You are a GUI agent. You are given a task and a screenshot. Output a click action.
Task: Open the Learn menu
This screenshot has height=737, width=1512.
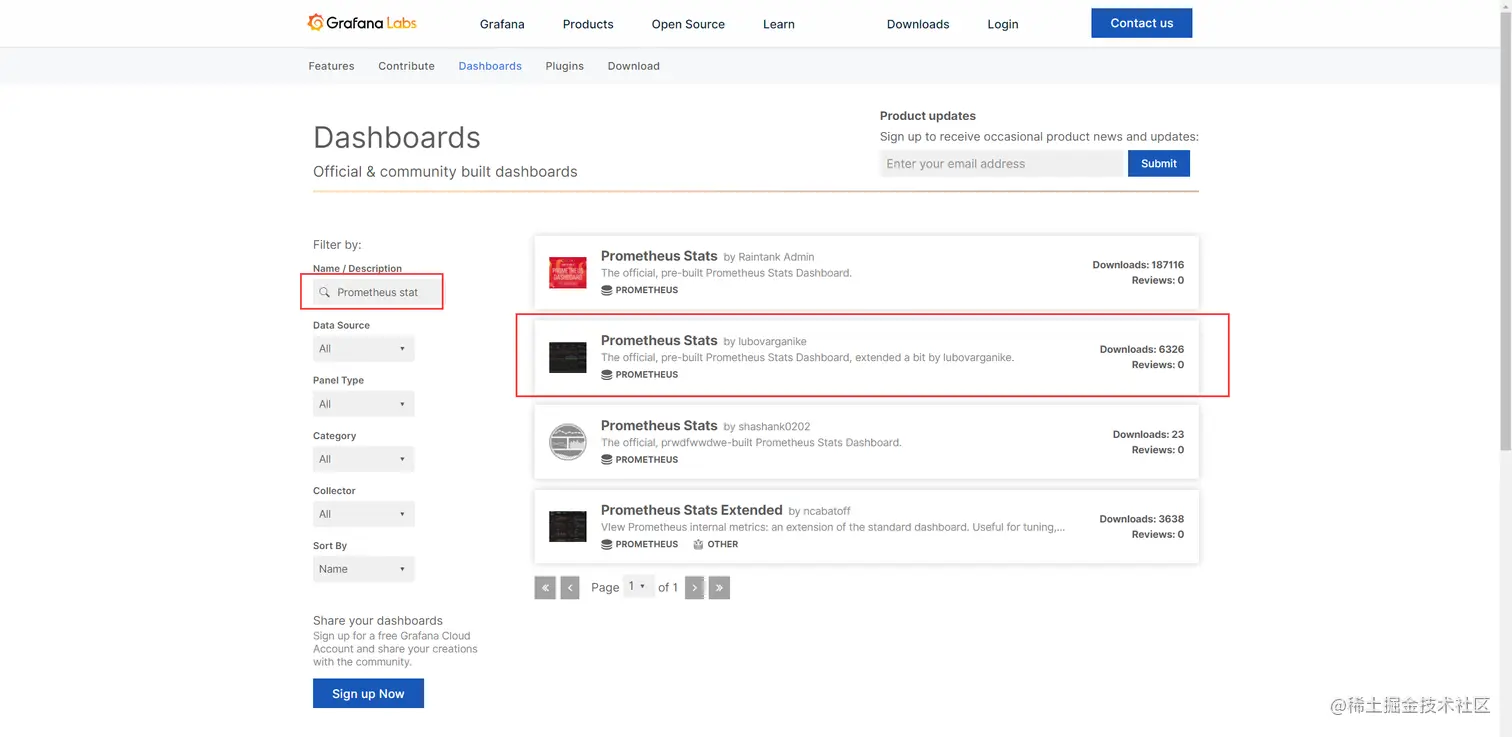[779, 24]
